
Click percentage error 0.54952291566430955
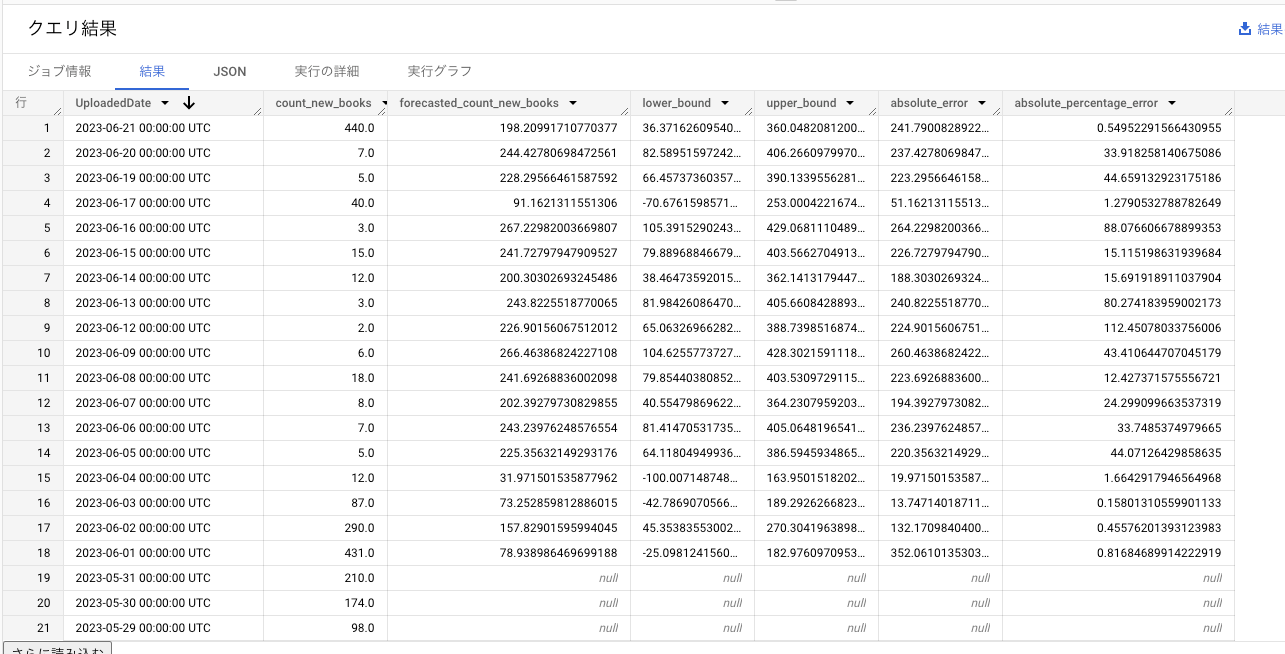point(1161,128)
